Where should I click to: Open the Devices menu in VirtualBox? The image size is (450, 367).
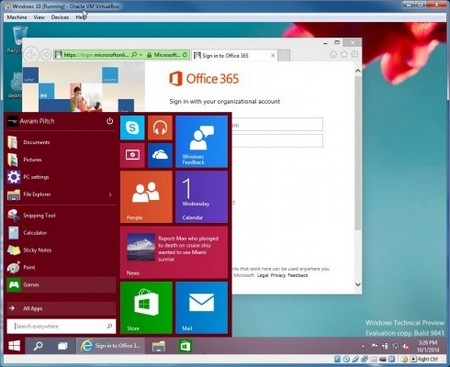click(60, 17)
